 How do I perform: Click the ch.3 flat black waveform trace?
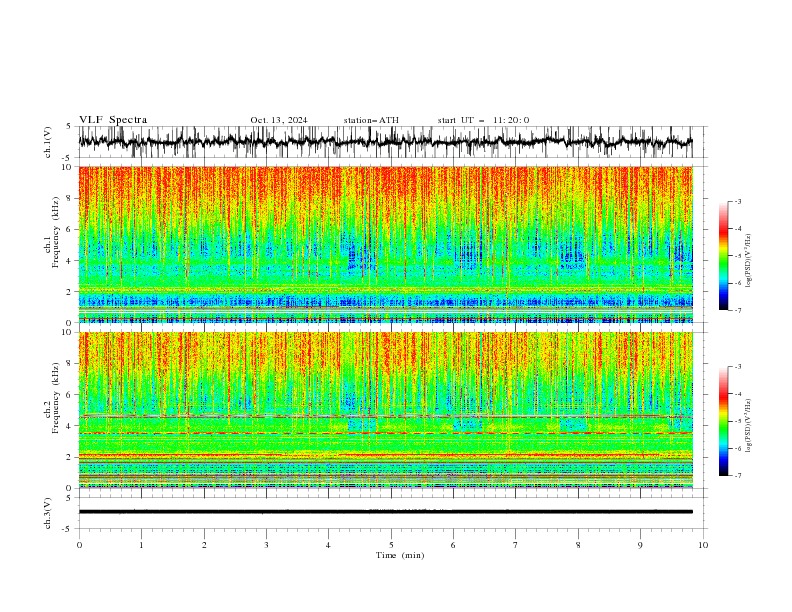tap(385, 512)
